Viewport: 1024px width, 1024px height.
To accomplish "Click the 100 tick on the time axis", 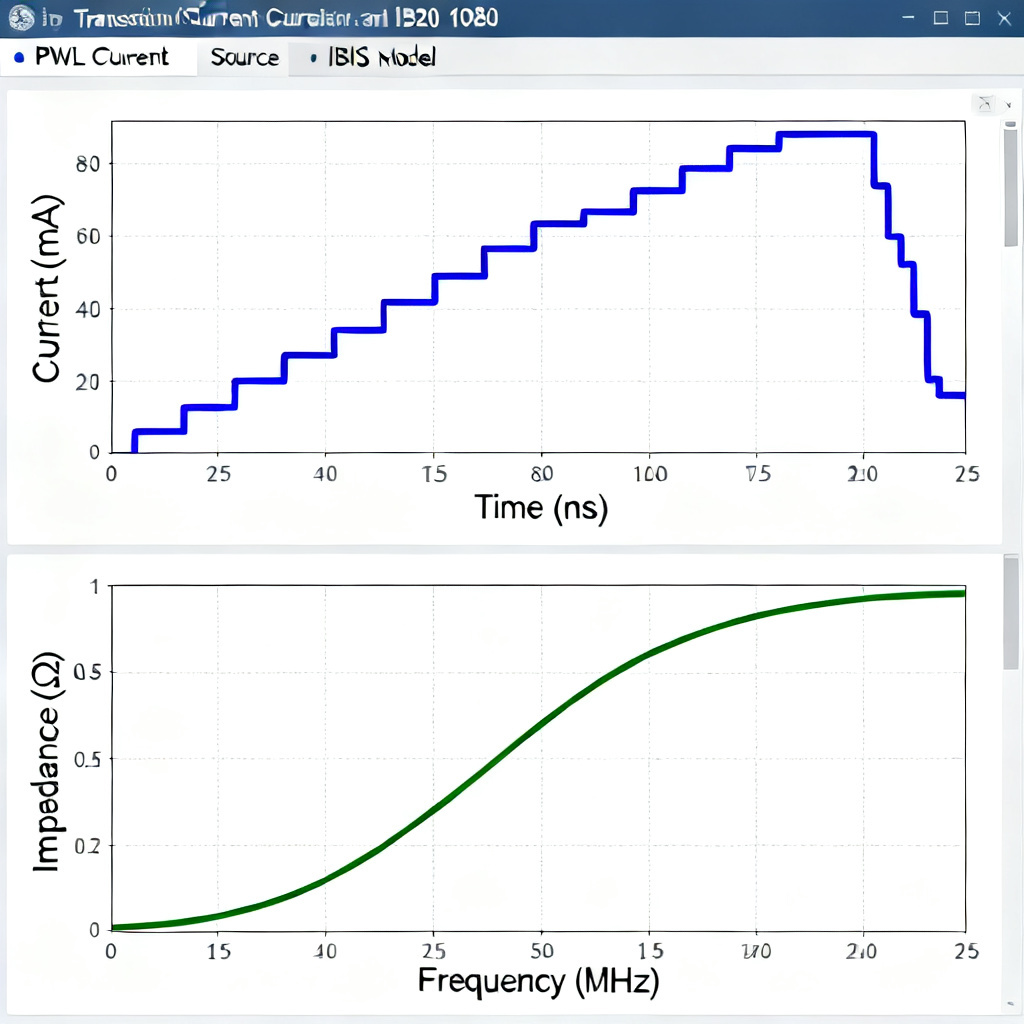I will (650, 474).
